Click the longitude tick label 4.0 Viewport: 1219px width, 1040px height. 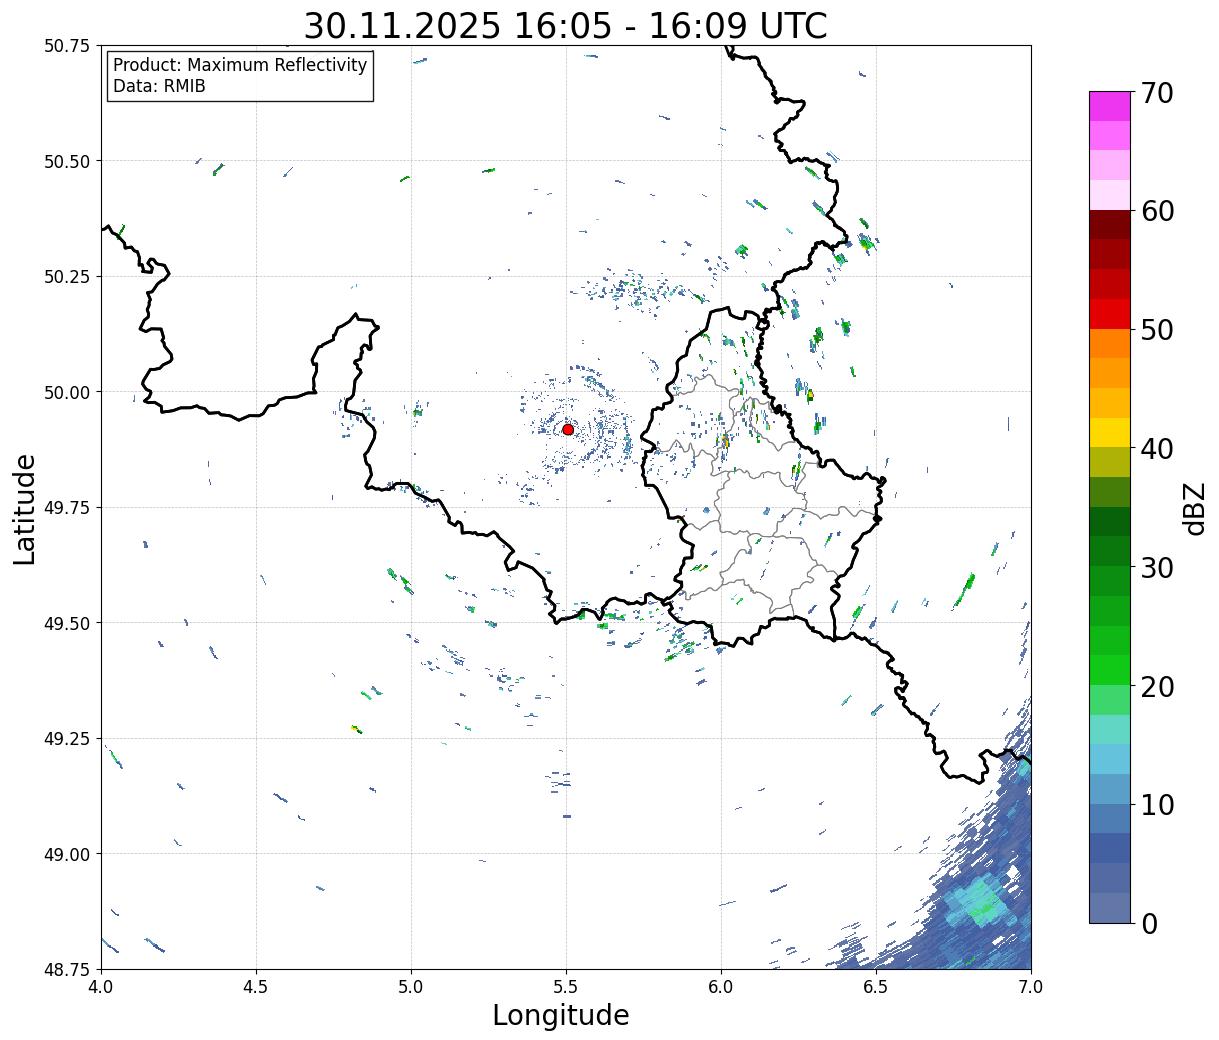click(x=101, y=986)
